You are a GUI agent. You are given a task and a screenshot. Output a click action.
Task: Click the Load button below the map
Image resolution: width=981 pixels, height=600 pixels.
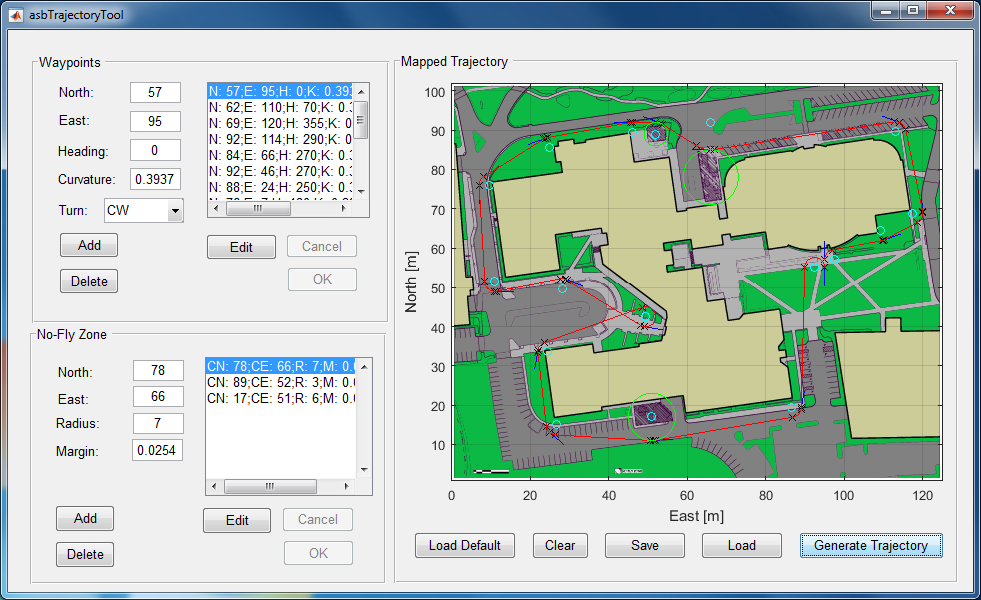[x=741, y=546]
